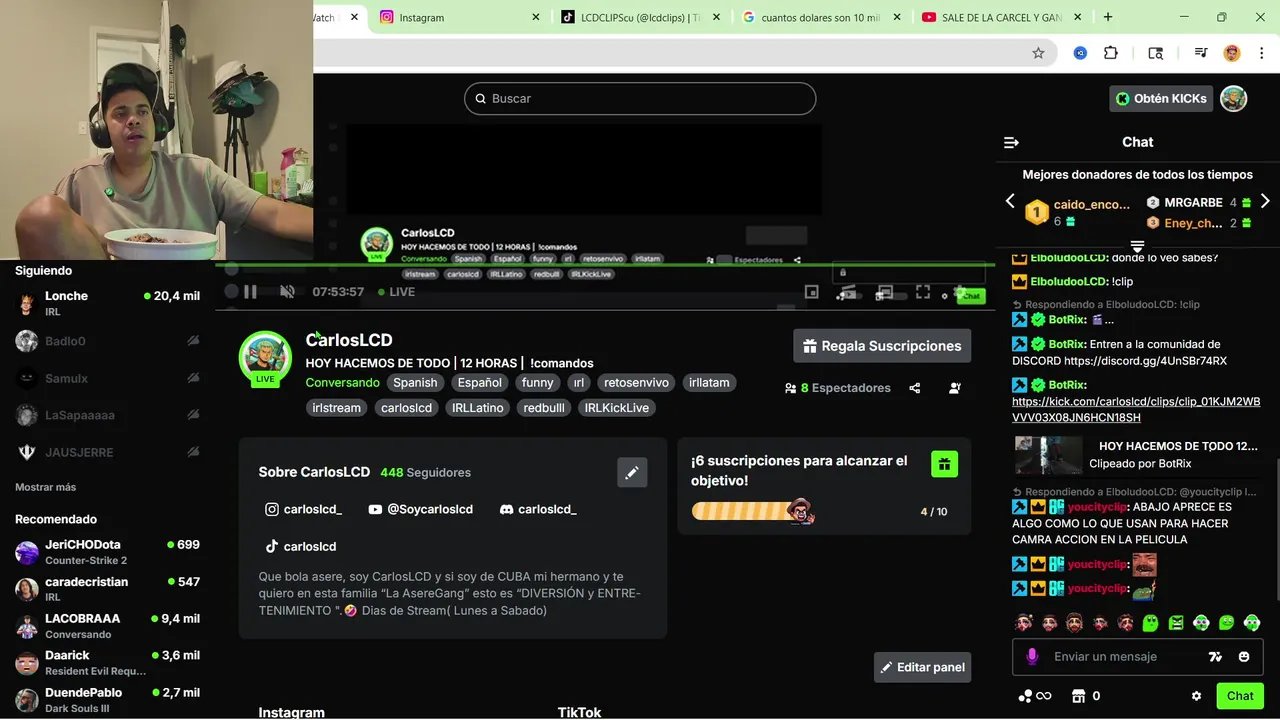Open the DuendePablo recommended channel
This screenshot has width=1280, height=720.
(107, 700)
